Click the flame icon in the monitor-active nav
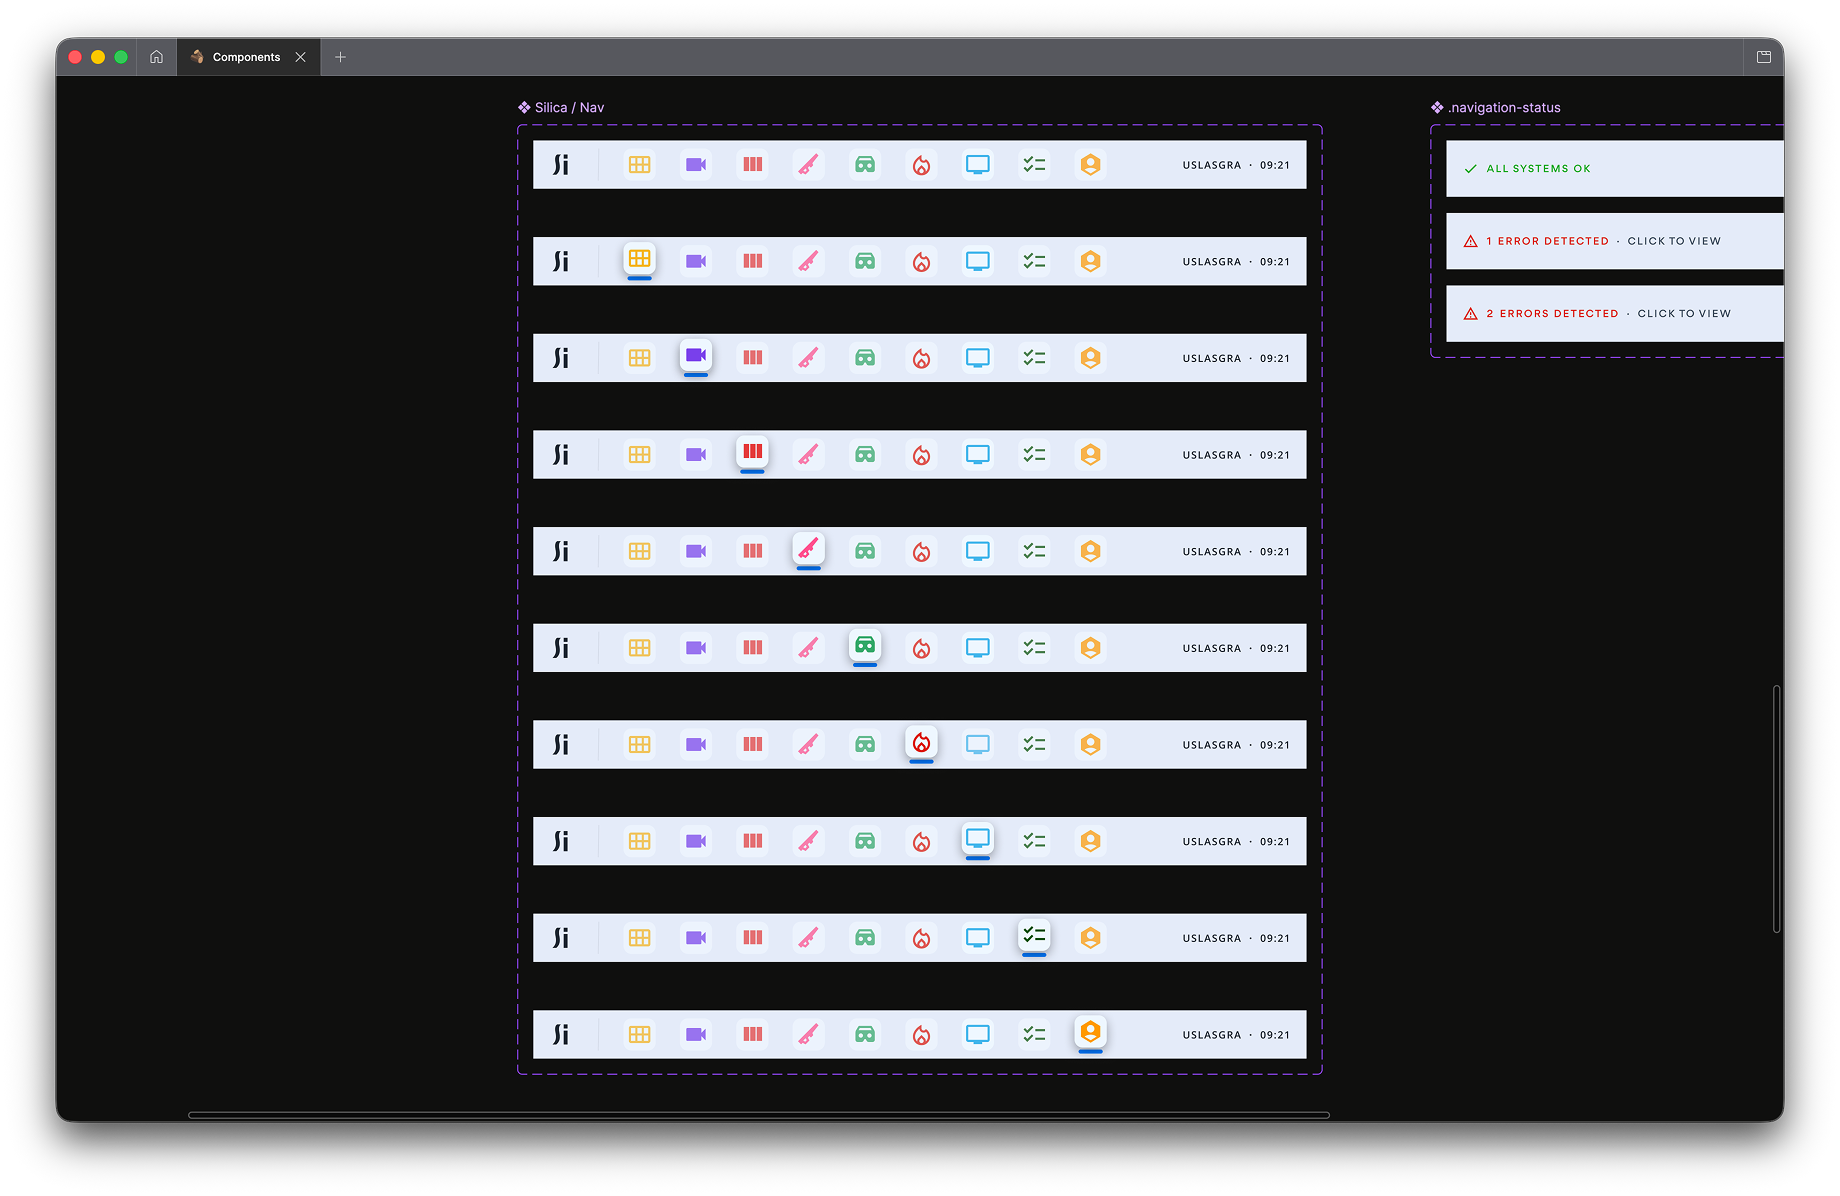 click(x=922, y=841)
